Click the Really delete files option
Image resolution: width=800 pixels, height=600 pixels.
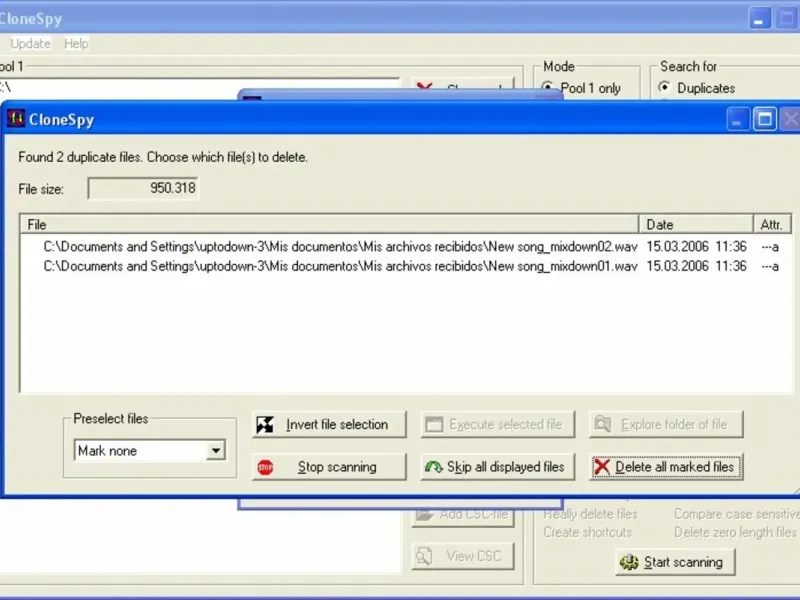point(590,514)
